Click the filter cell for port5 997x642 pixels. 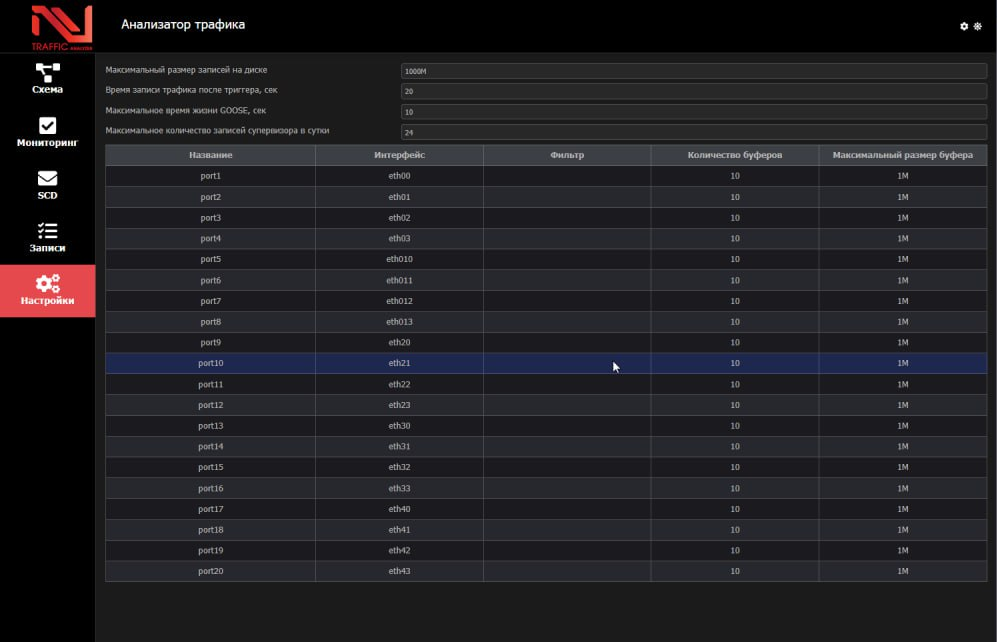(x=566, y=259)
